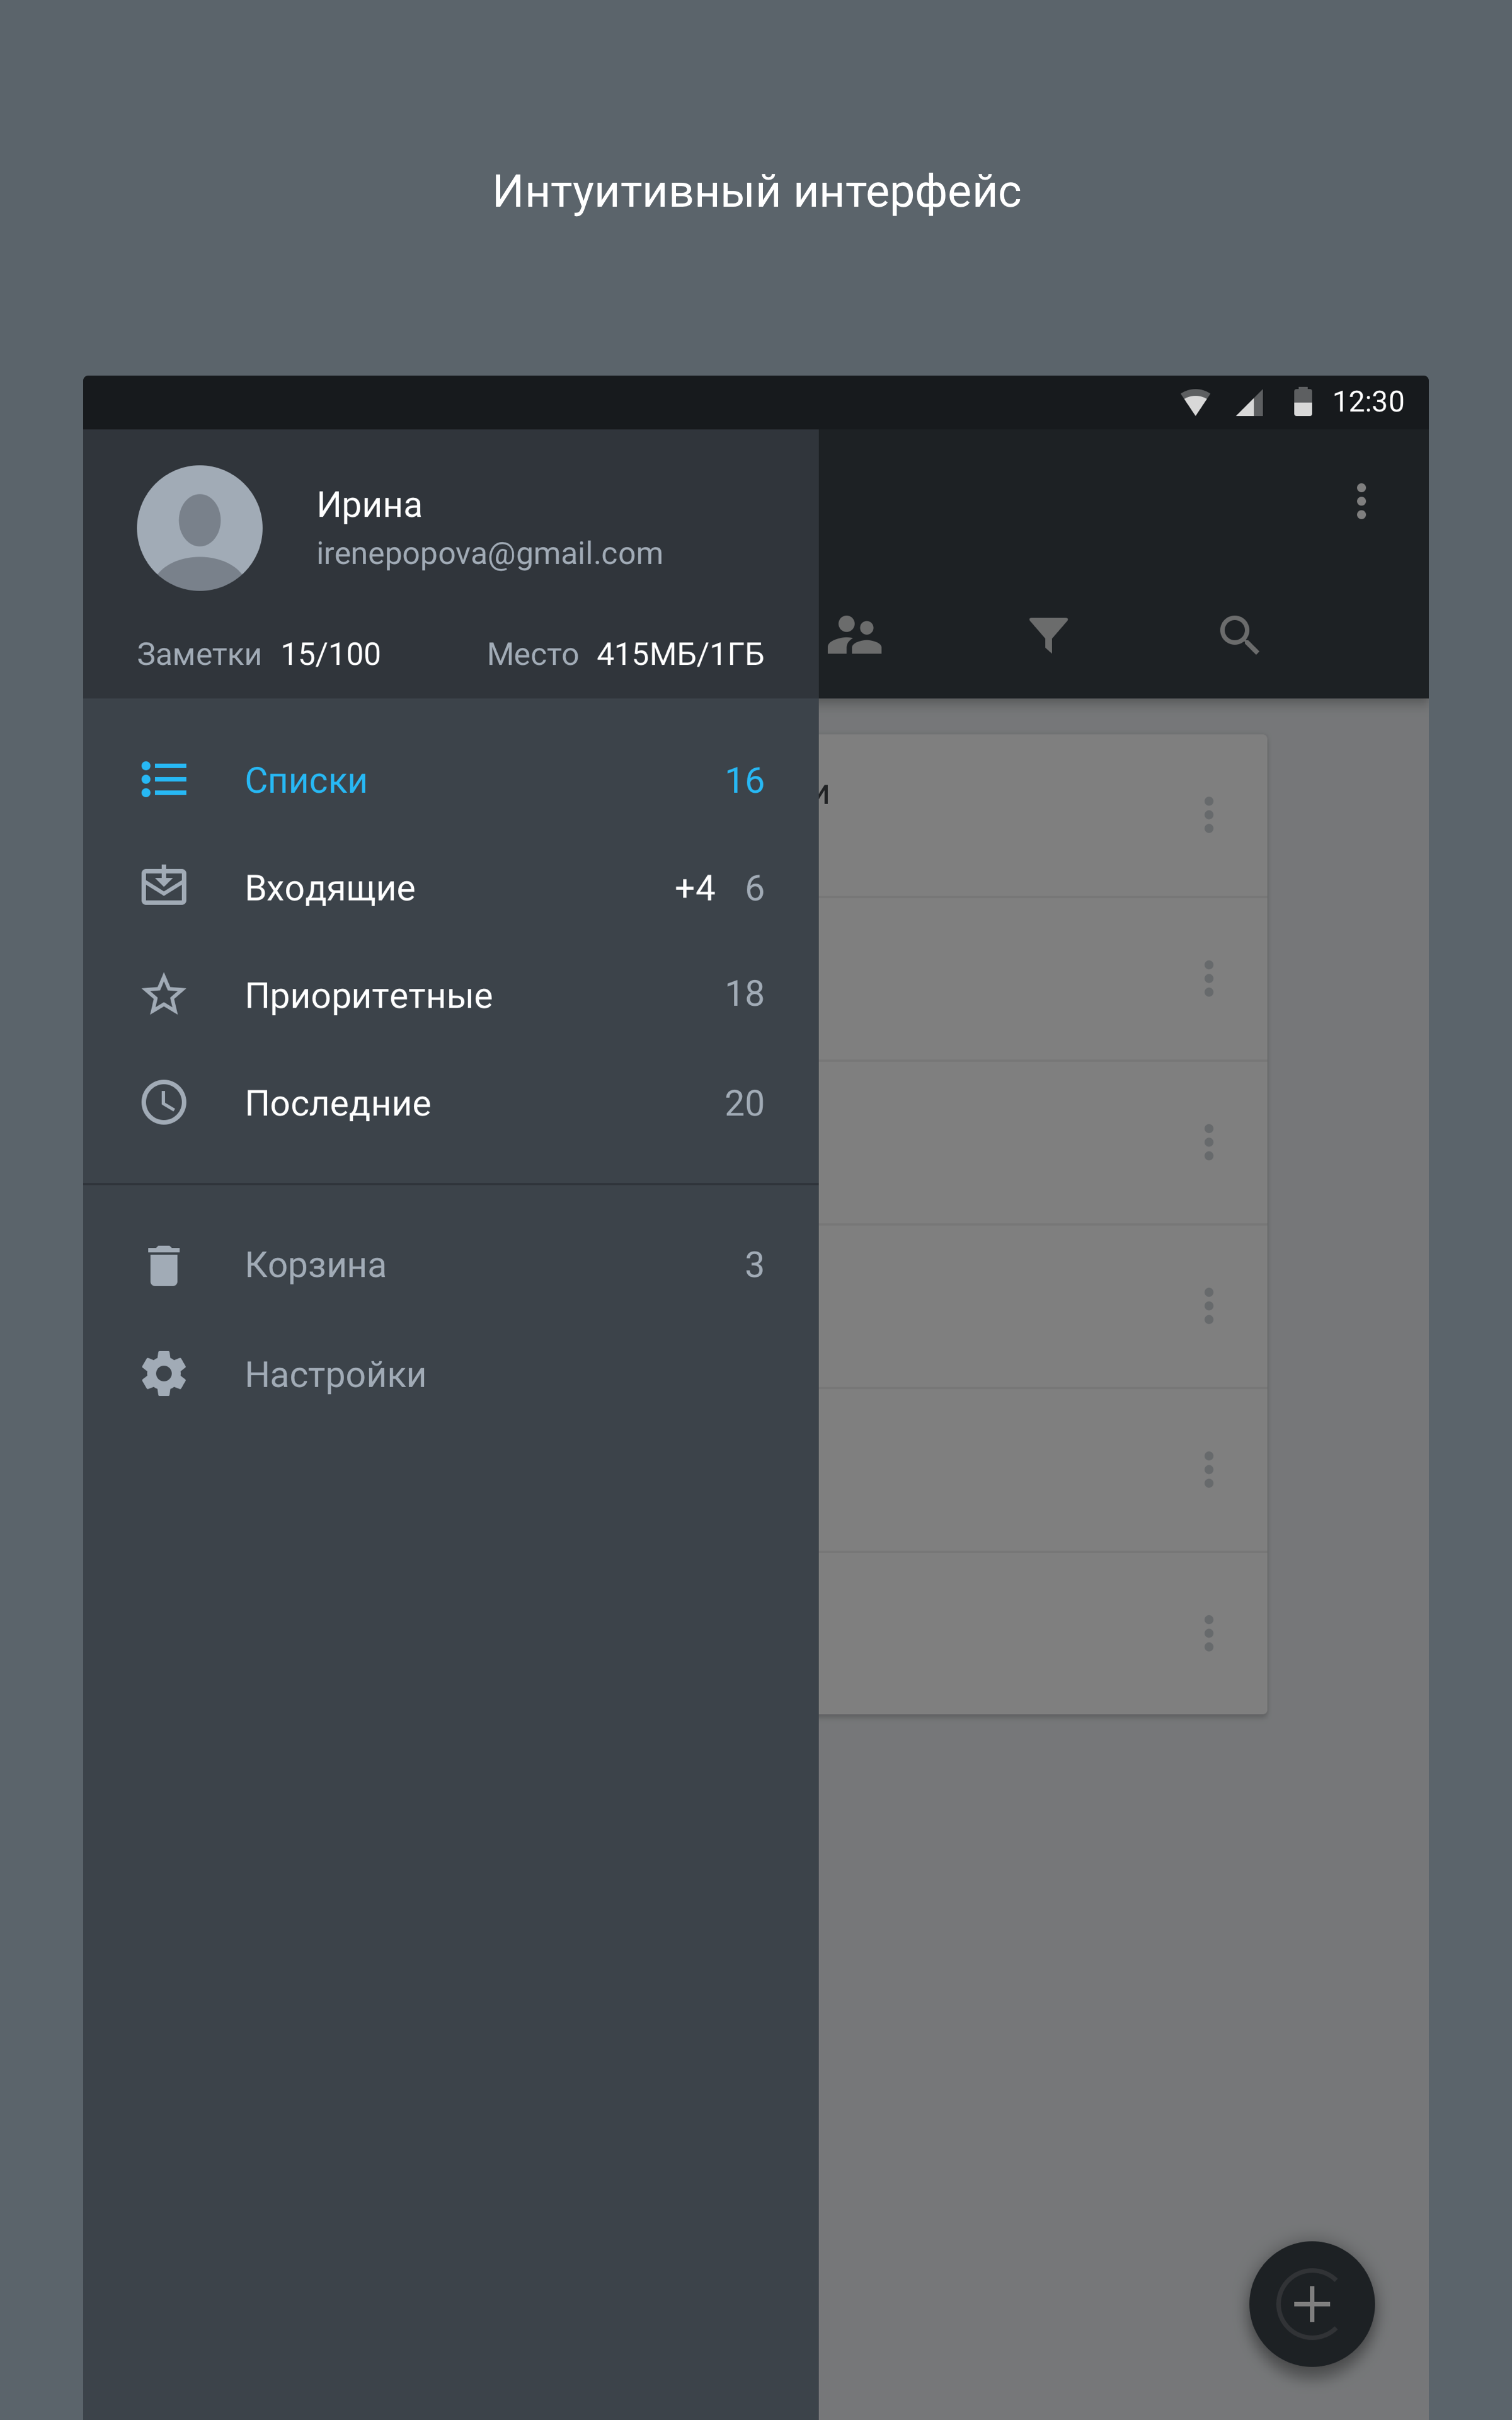Image resolution: width=1512 pixels, height=2420 pixels.
Task: Open the Входящие menu item
Action: 451,888
